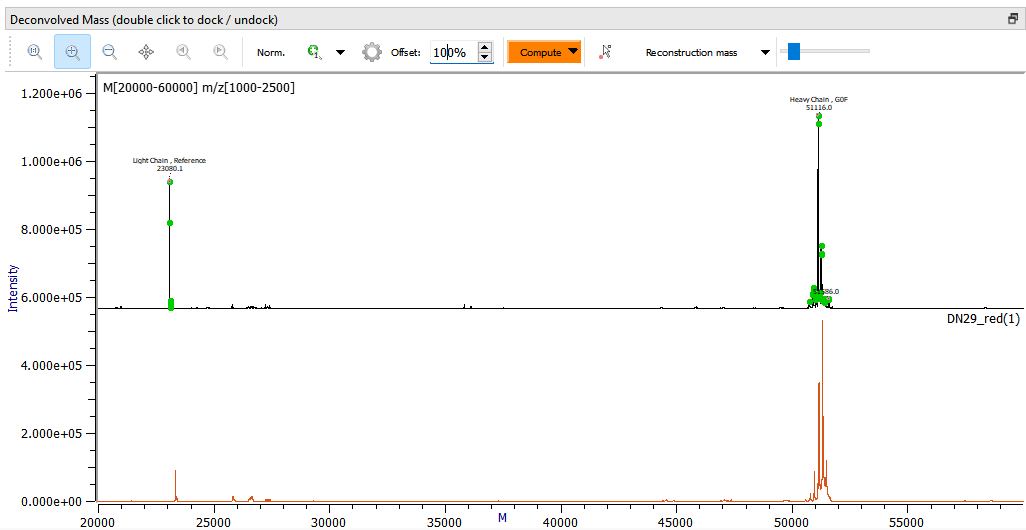This screenshot has width=1026, height=530.
Task: Click the 51116.0 mass value label
Action: coord(819,107)
